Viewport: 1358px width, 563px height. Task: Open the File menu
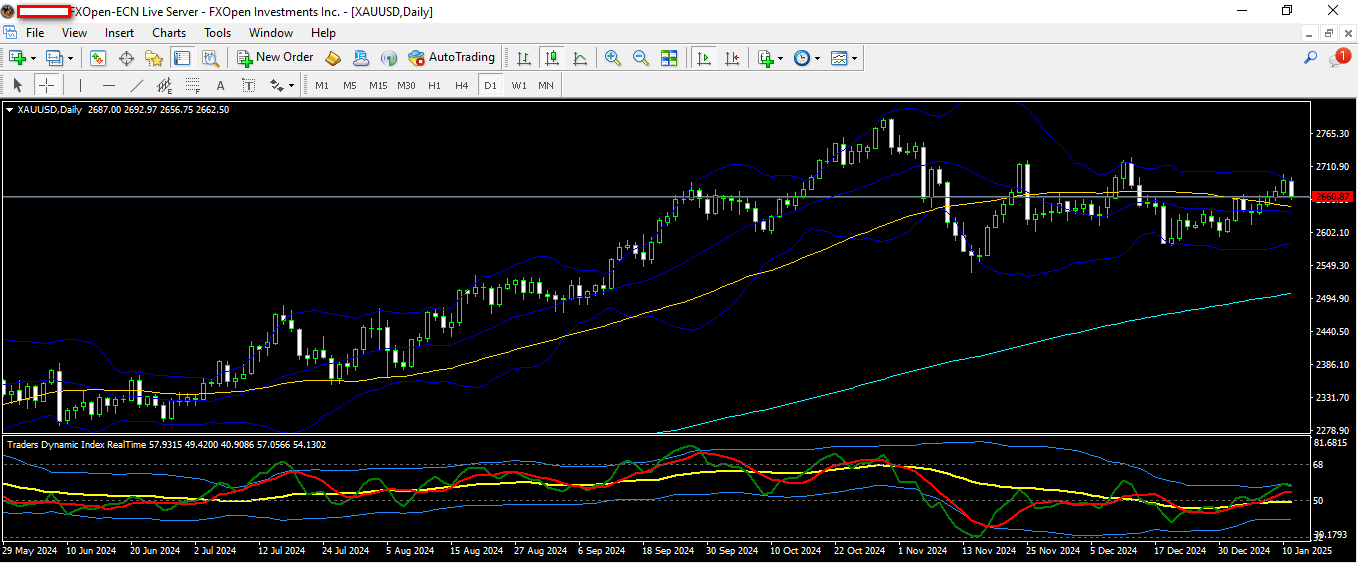click(x=35, y=32)
